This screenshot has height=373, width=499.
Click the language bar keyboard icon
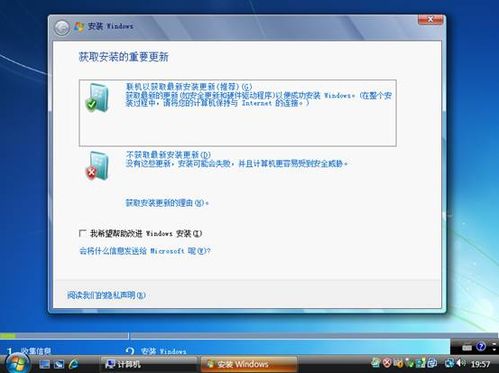[467, 348]
